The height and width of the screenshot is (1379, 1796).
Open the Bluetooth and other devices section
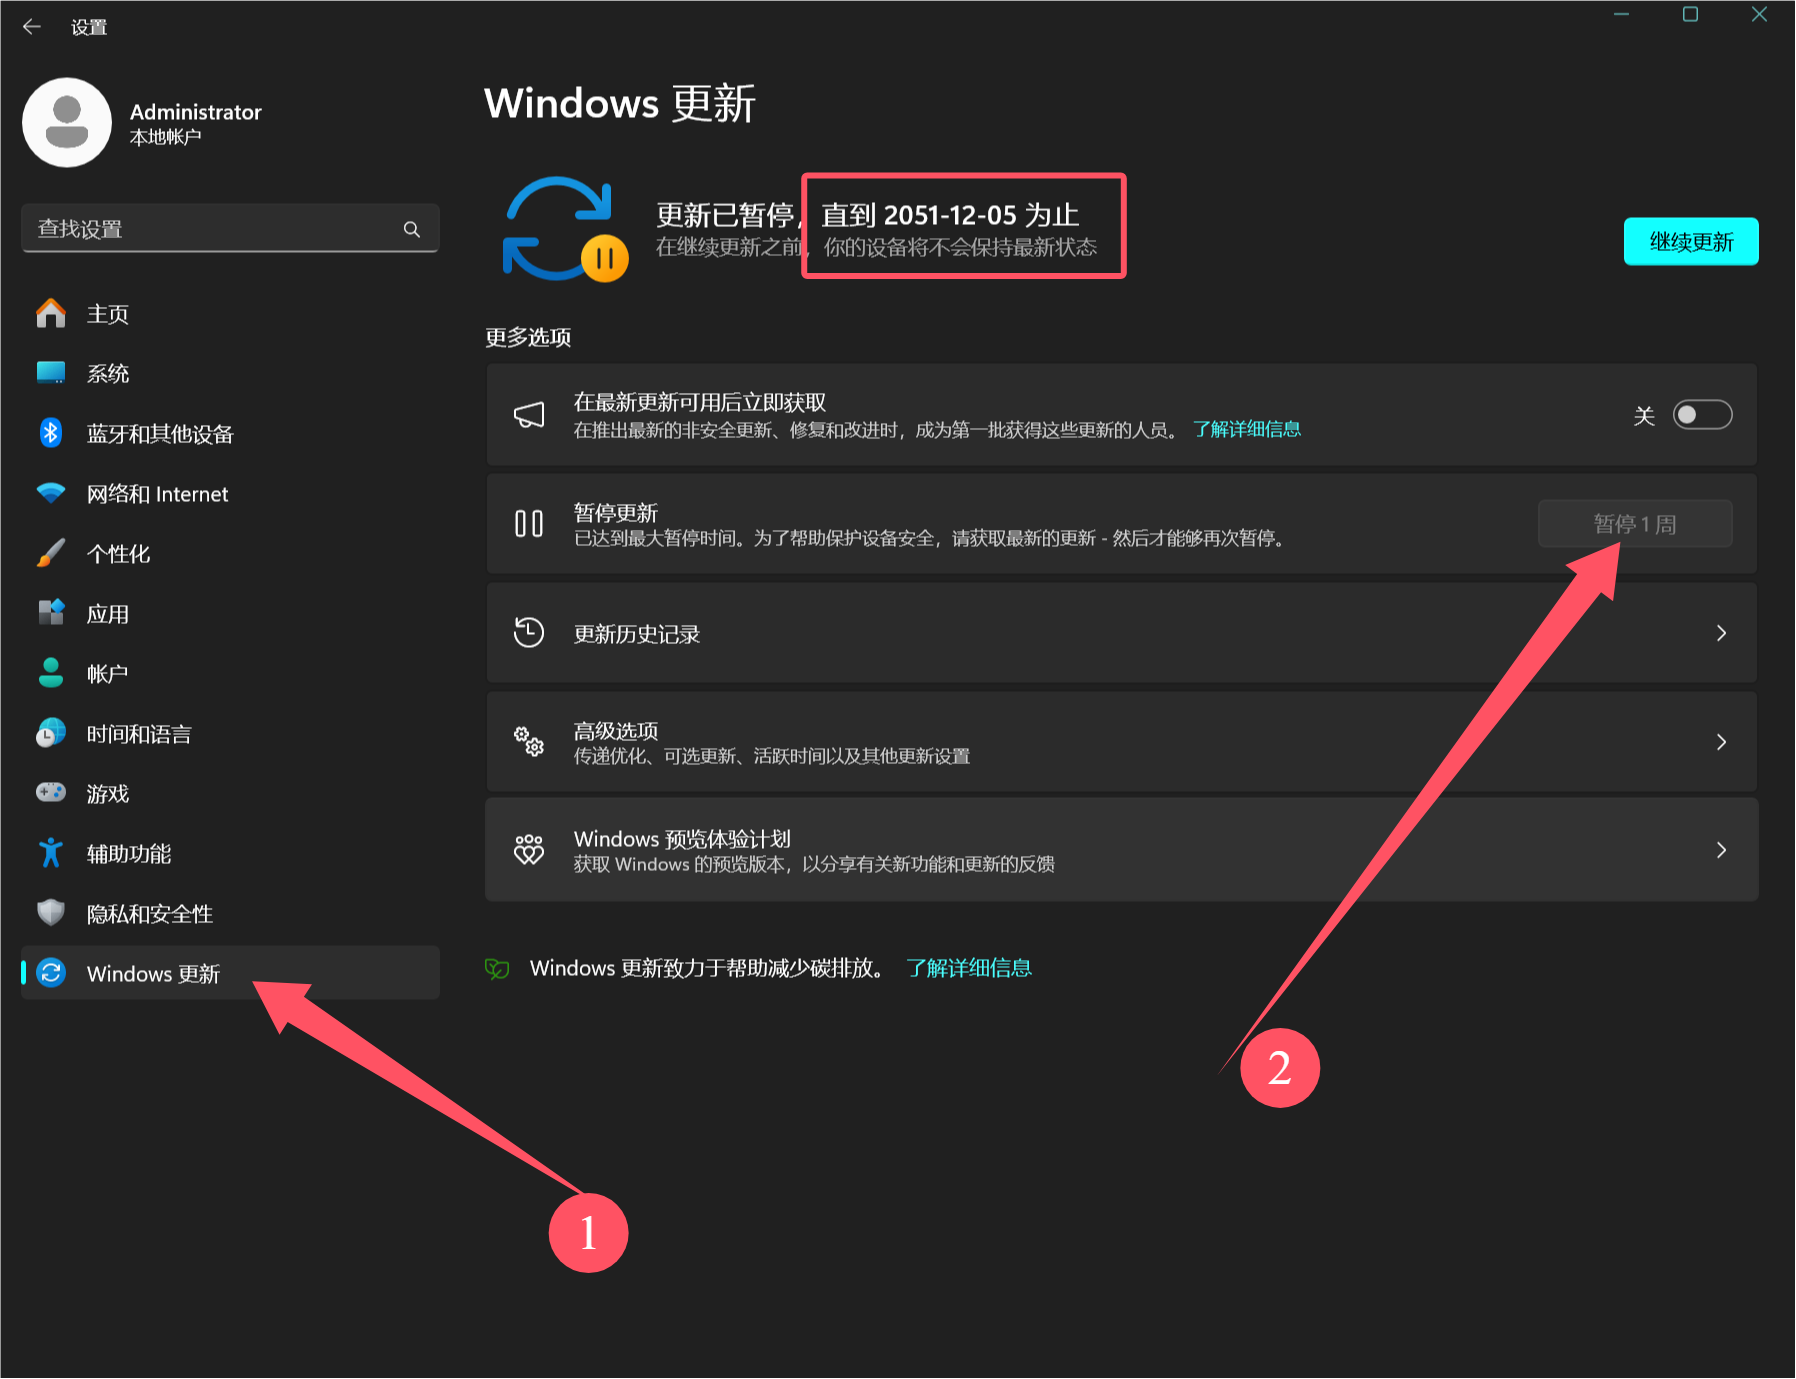tap(159, 434)
